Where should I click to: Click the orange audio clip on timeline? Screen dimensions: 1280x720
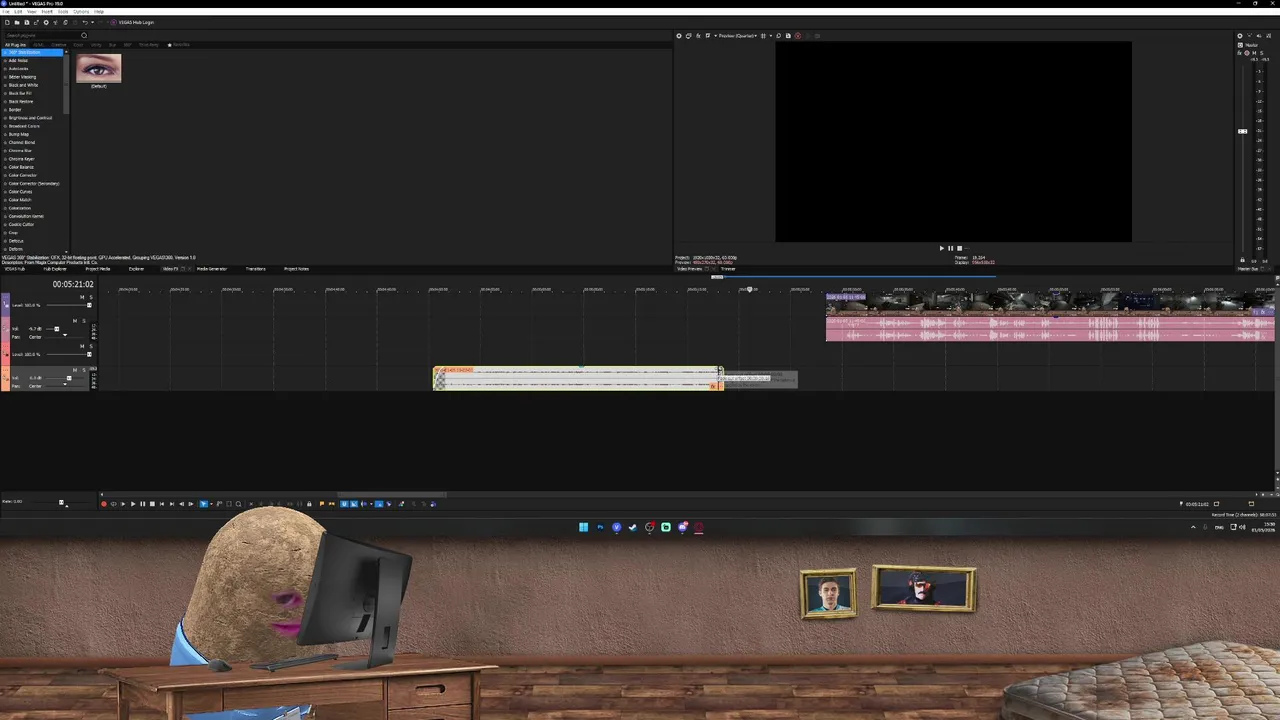coord(578,378)
